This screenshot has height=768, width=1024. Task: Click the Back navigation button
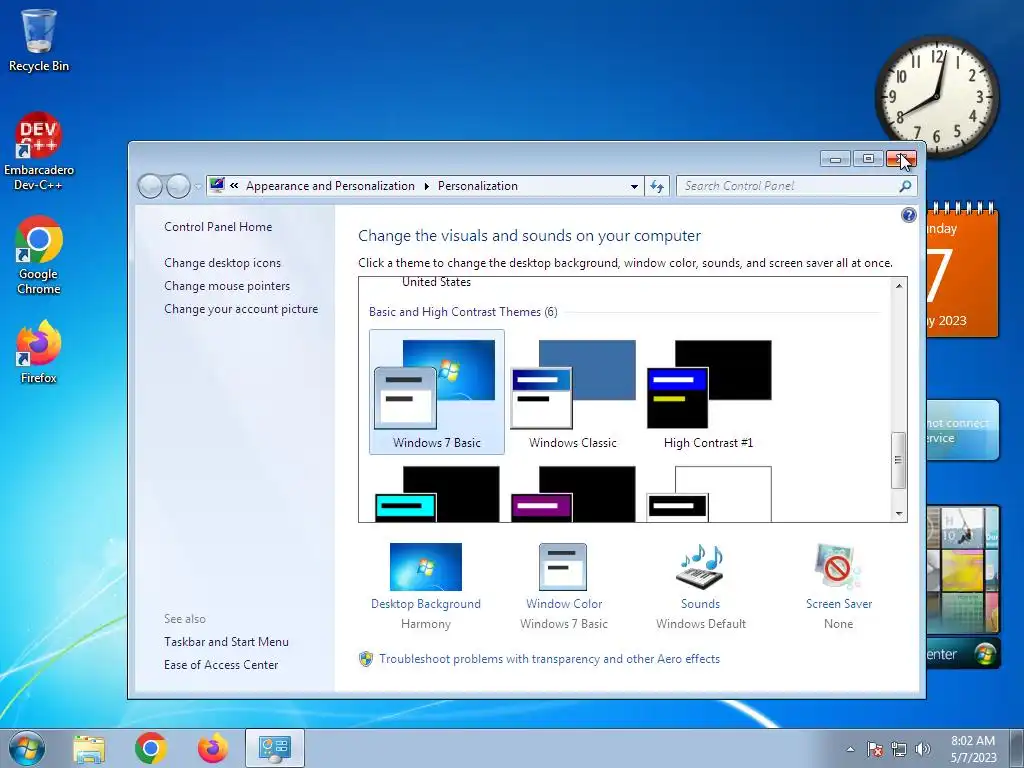[150, 186]
